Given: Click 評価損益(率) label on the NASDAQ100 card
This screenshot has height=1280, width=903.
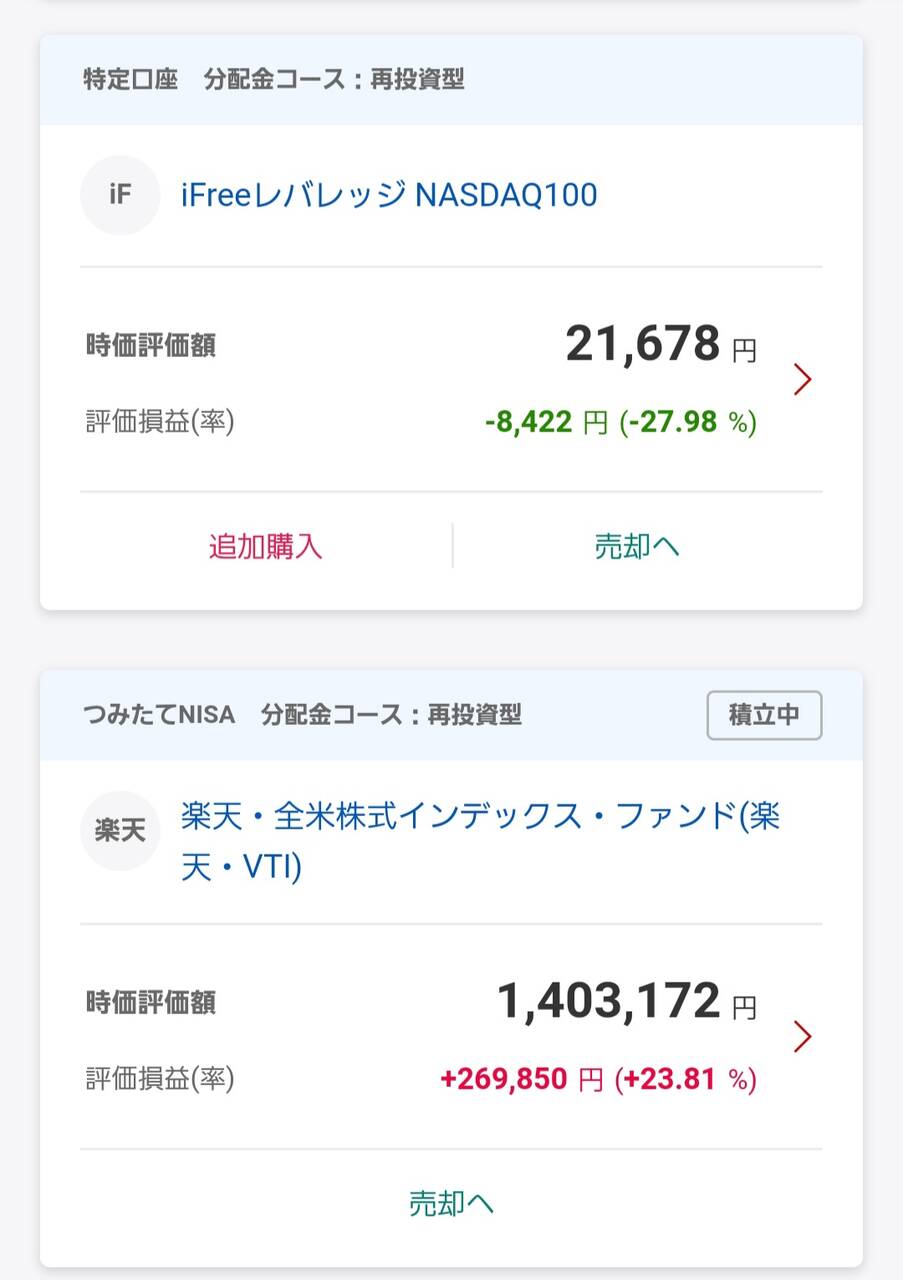Looking at the screenshot, I should point(160,422).
